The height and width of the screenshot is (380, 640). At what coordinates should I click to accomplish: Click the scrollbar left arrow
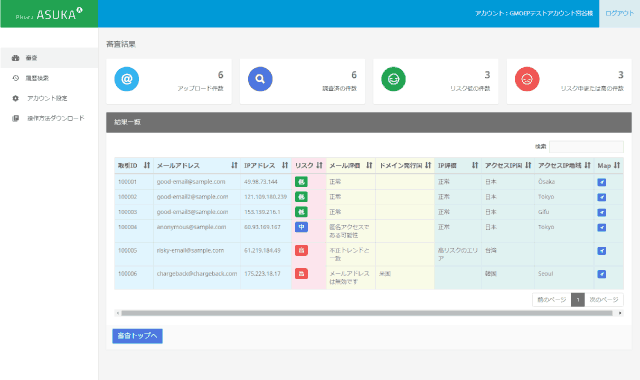coord(118,313)
